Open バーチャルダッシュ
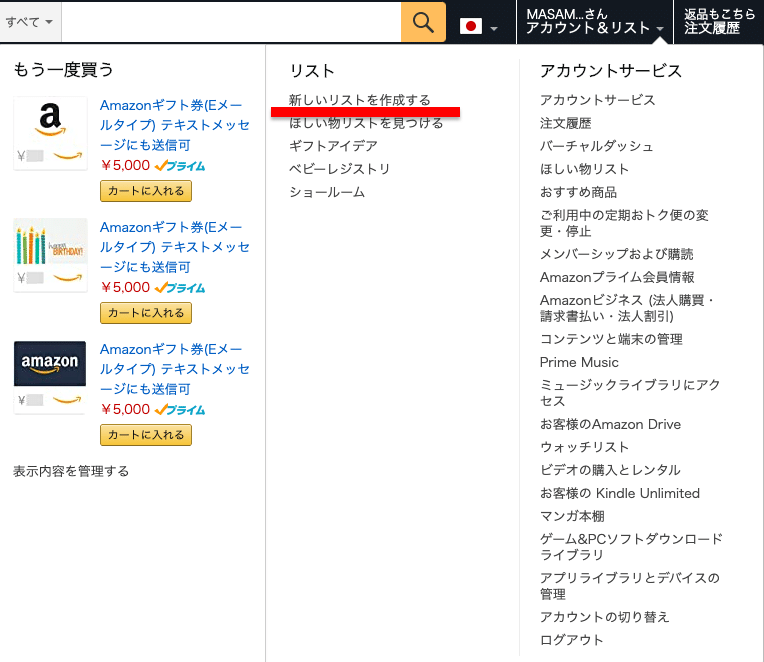The width and height of the screenshot is (764, 662). tap(596, 146)
